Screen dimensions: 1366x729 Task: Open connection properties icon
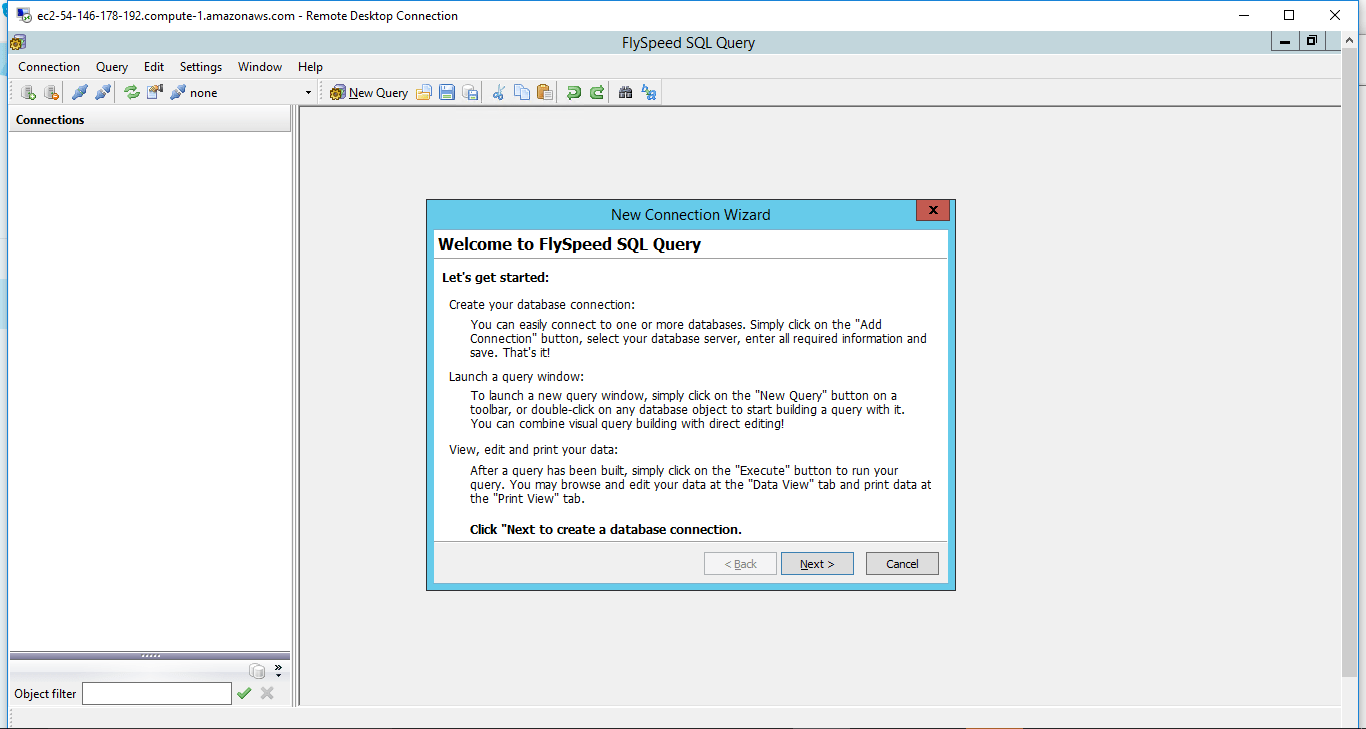(154, 92)
